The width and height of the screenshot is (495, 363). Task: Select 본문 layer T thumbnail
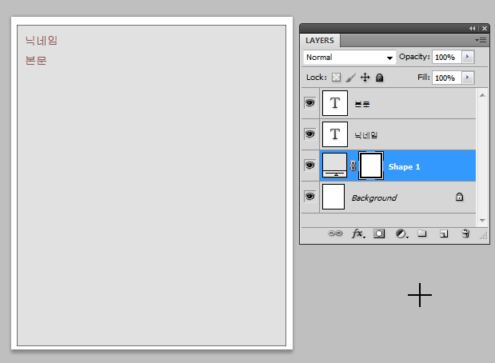click(x=335, y=103)
